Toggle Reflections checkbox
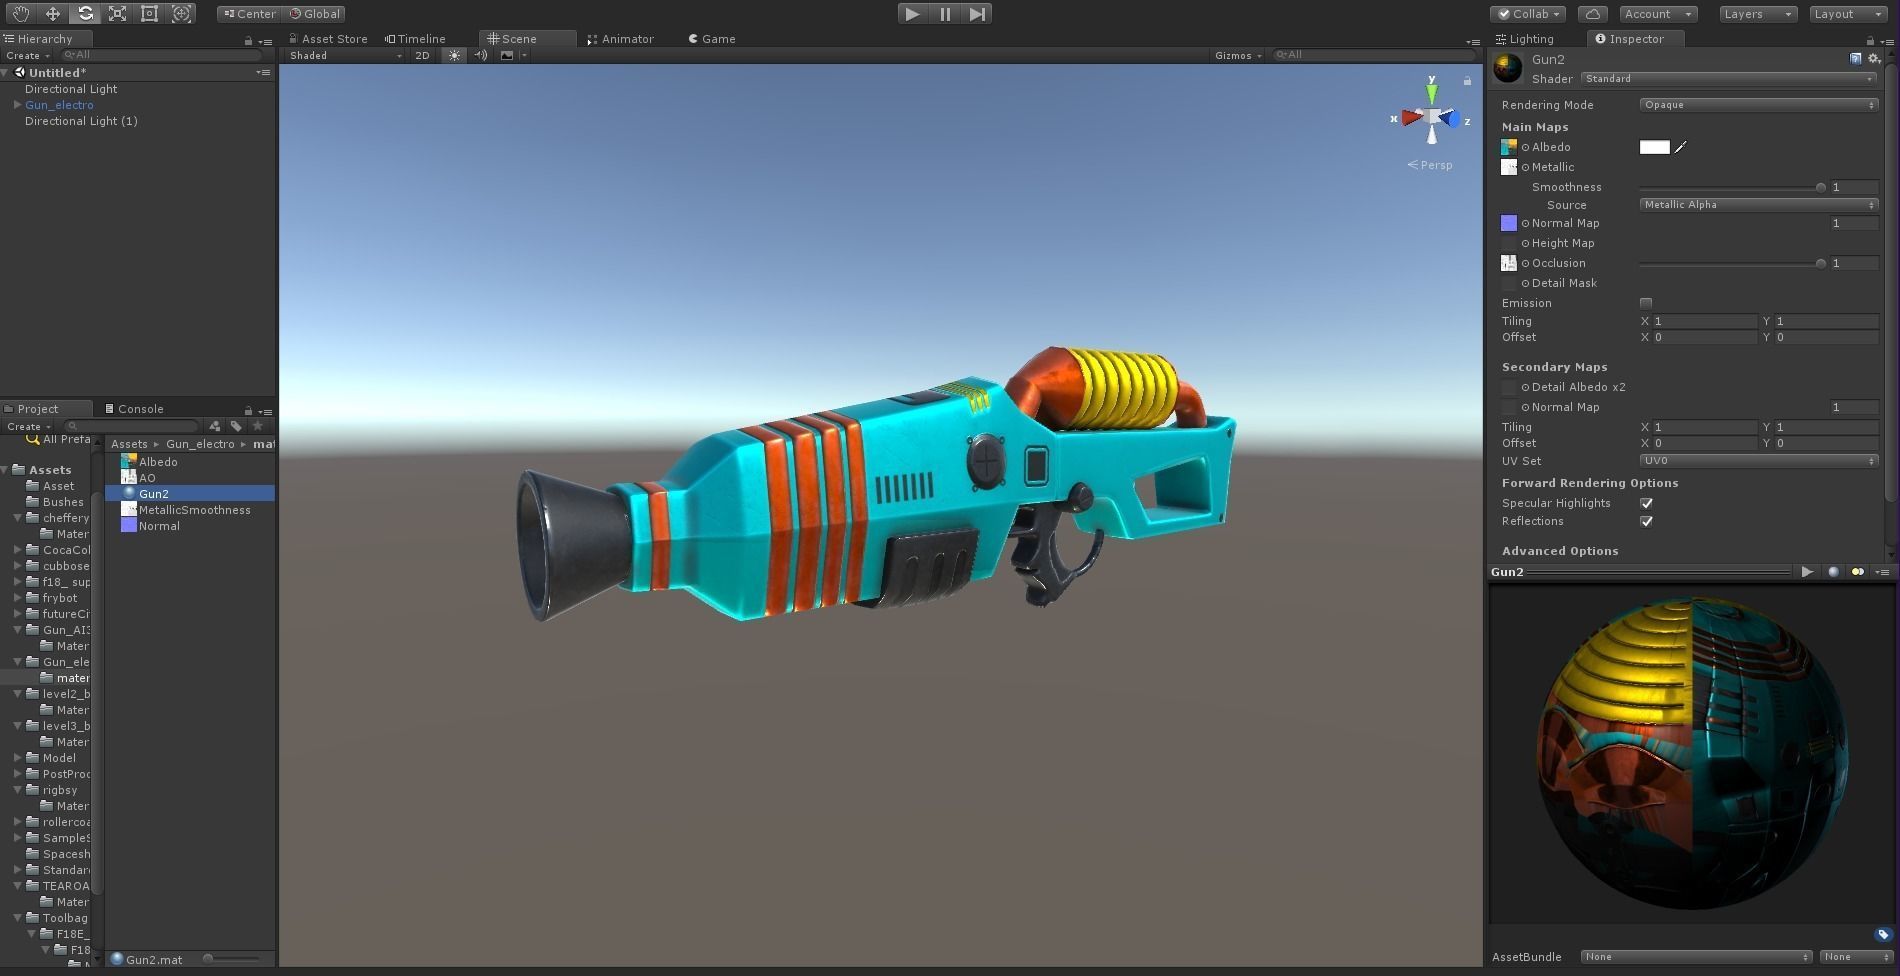1900x976 pixels. [1646, 521]
